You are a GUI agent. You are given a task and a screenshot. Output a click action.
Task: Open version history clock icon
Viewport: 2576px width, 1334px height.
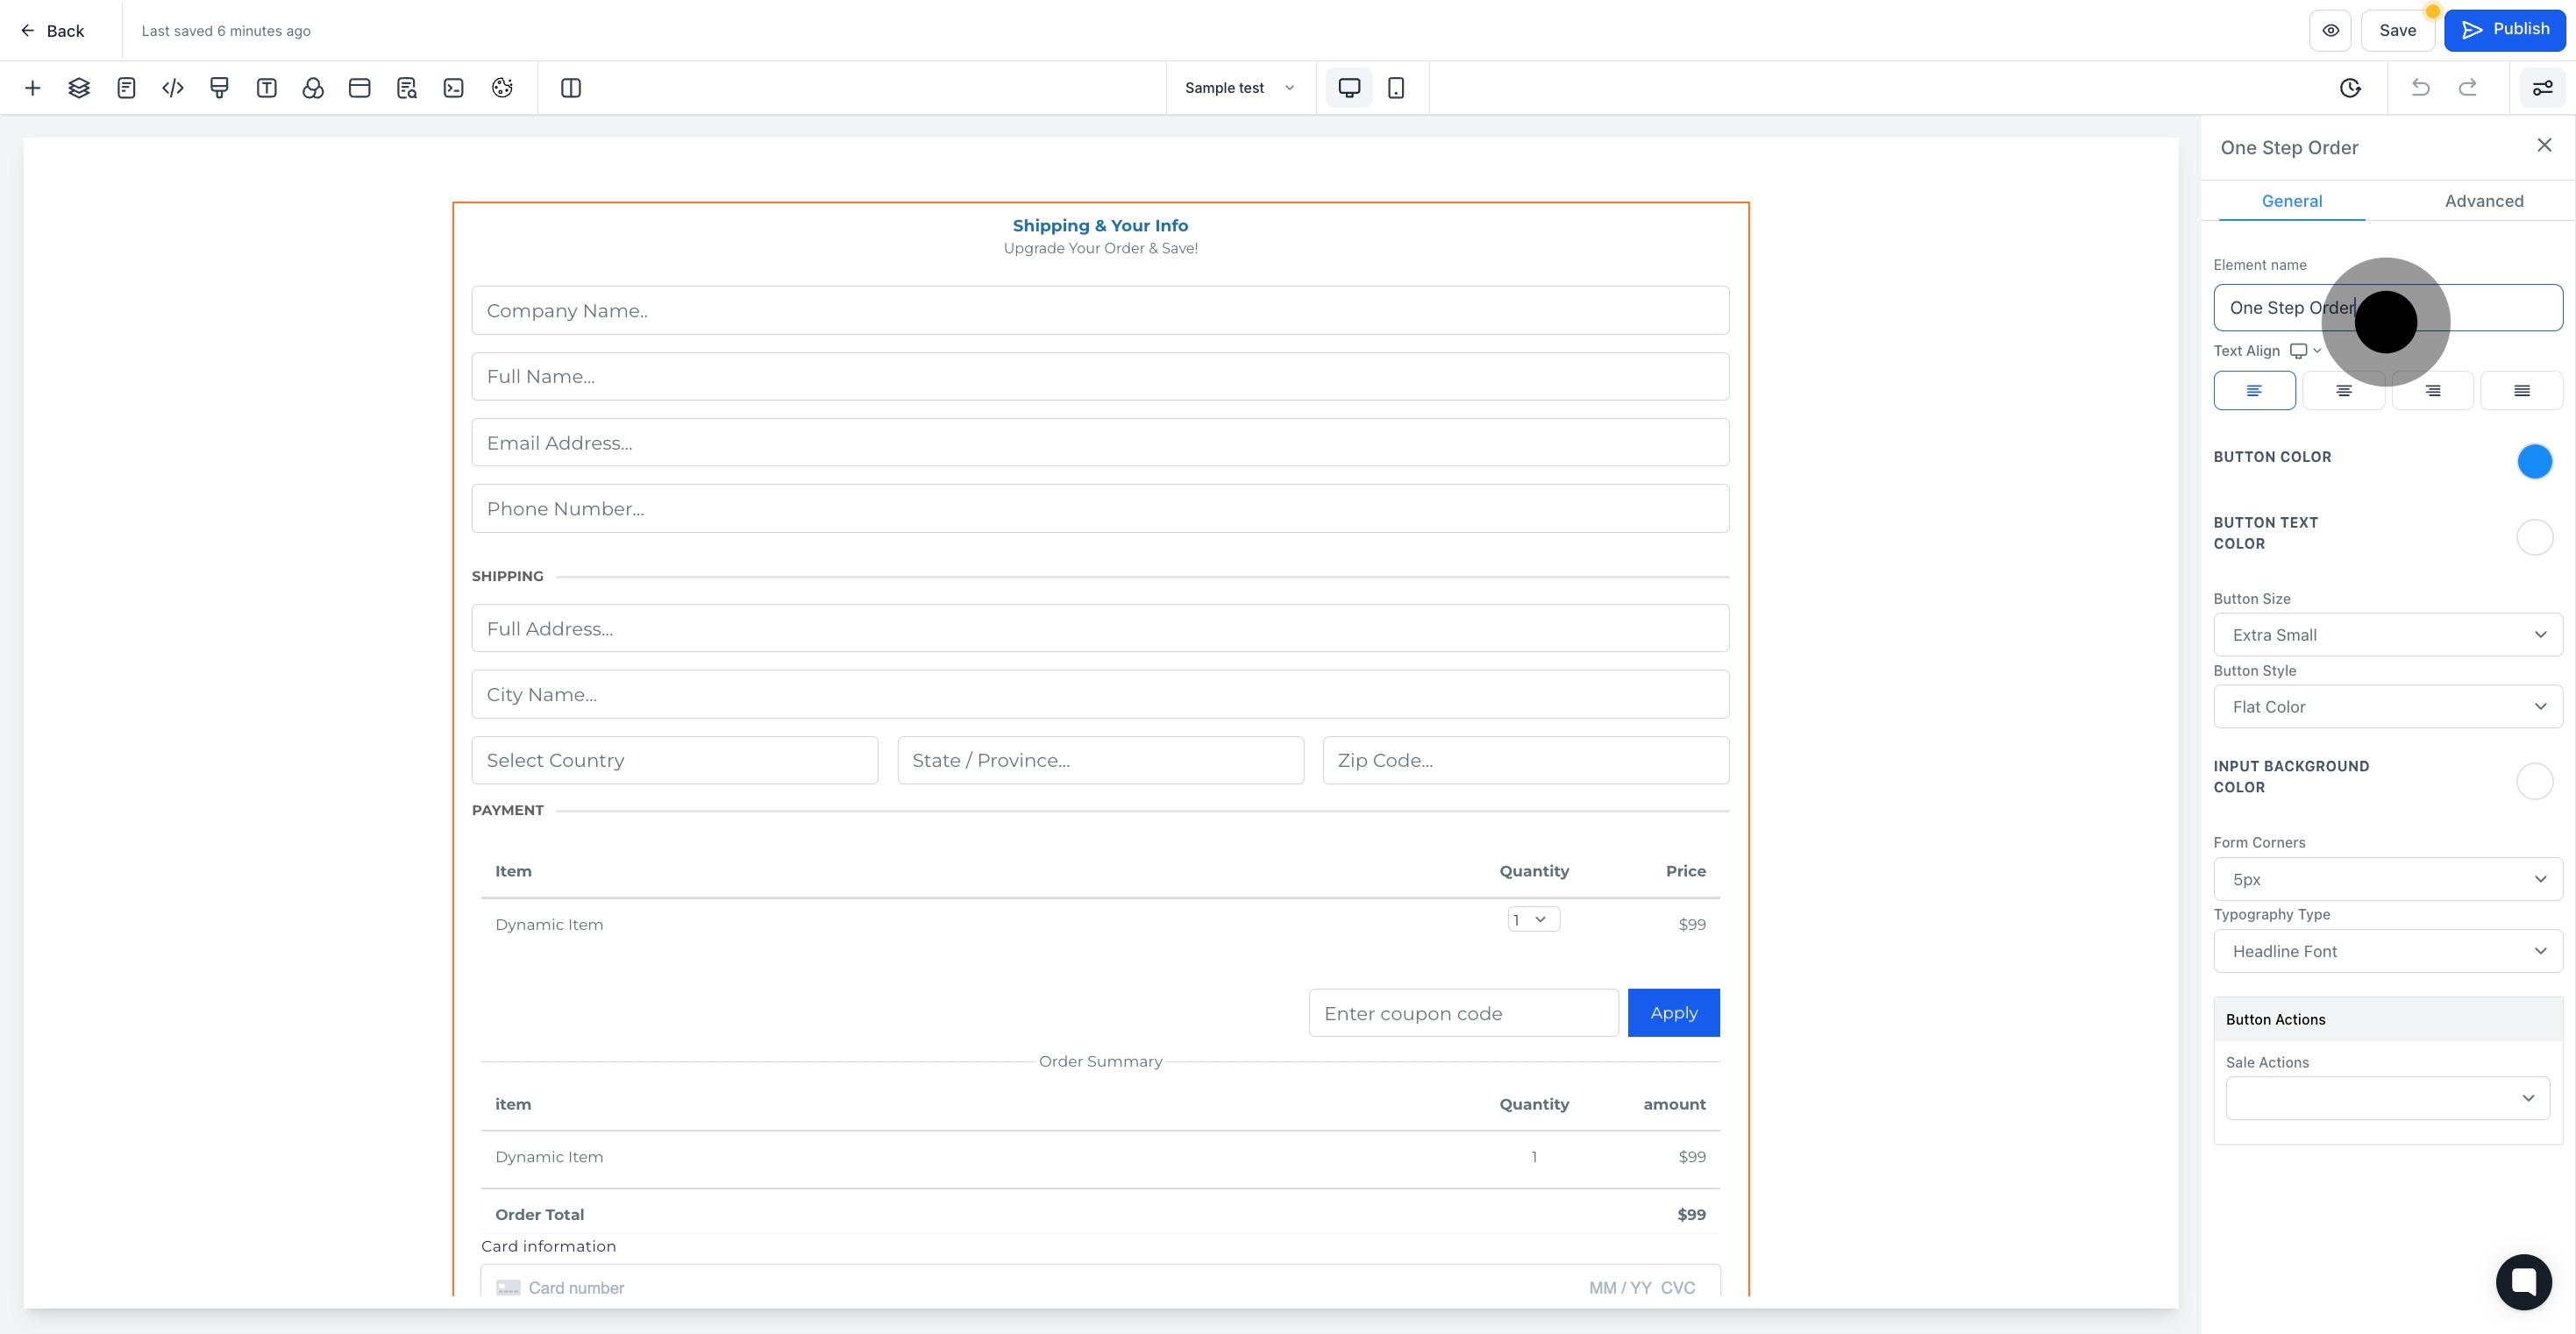point(2350,88)
